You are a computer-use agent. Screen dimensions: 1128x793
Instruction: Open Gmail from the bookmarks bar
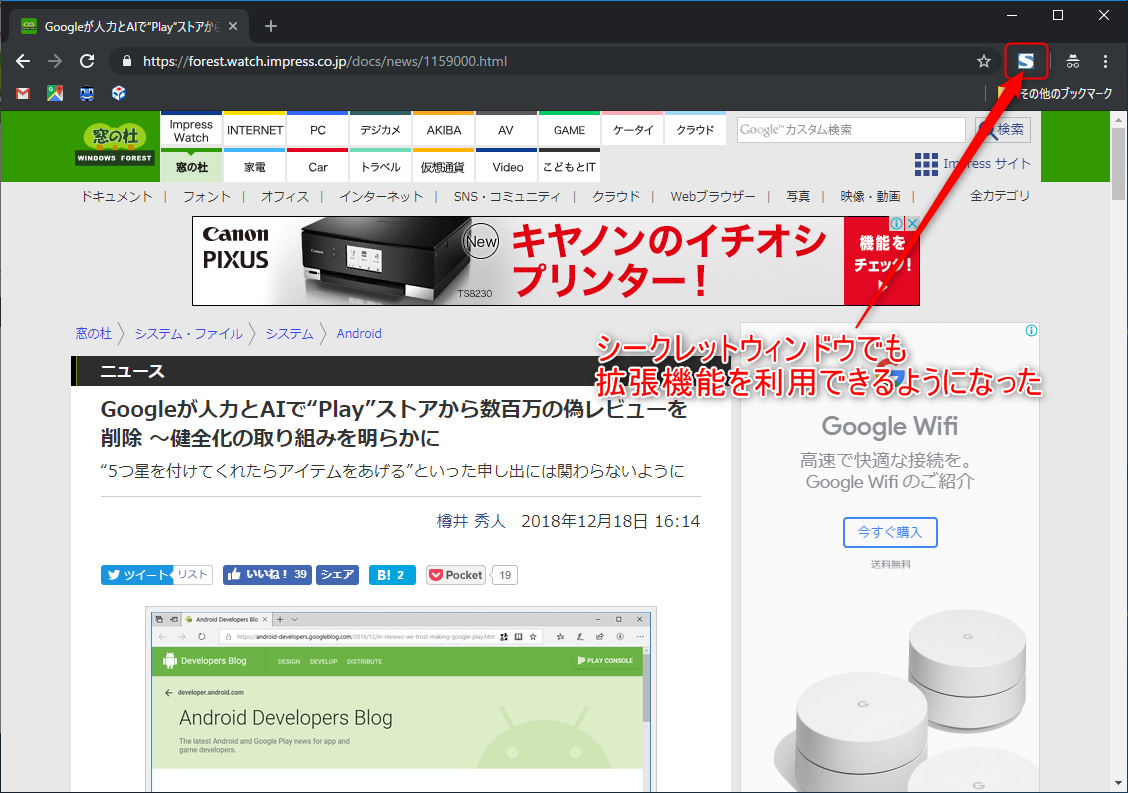coord(23,93)
